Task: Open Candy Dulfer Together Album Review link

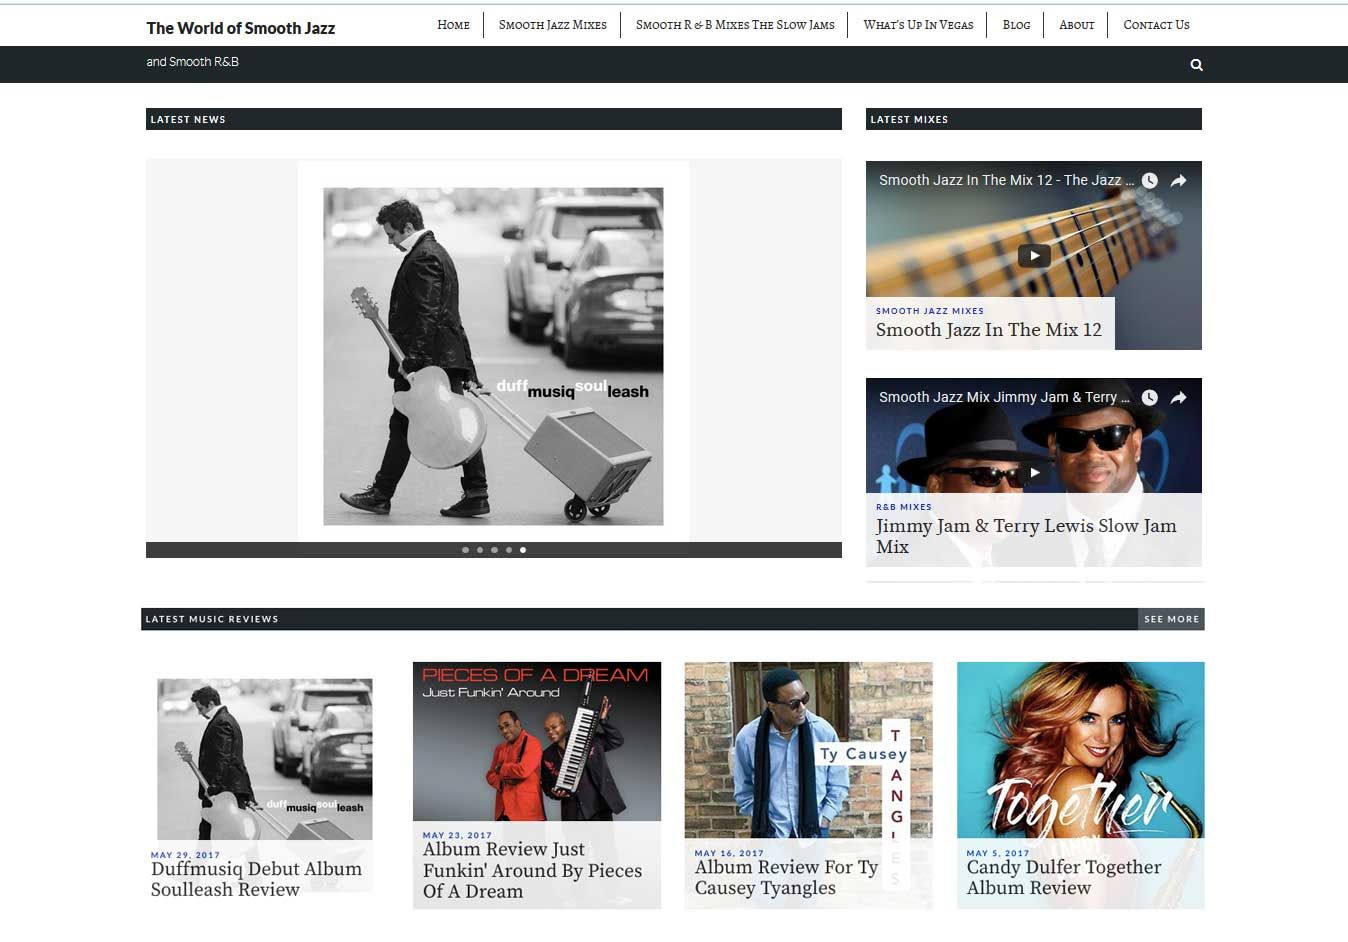Action: coord(1063,877)
